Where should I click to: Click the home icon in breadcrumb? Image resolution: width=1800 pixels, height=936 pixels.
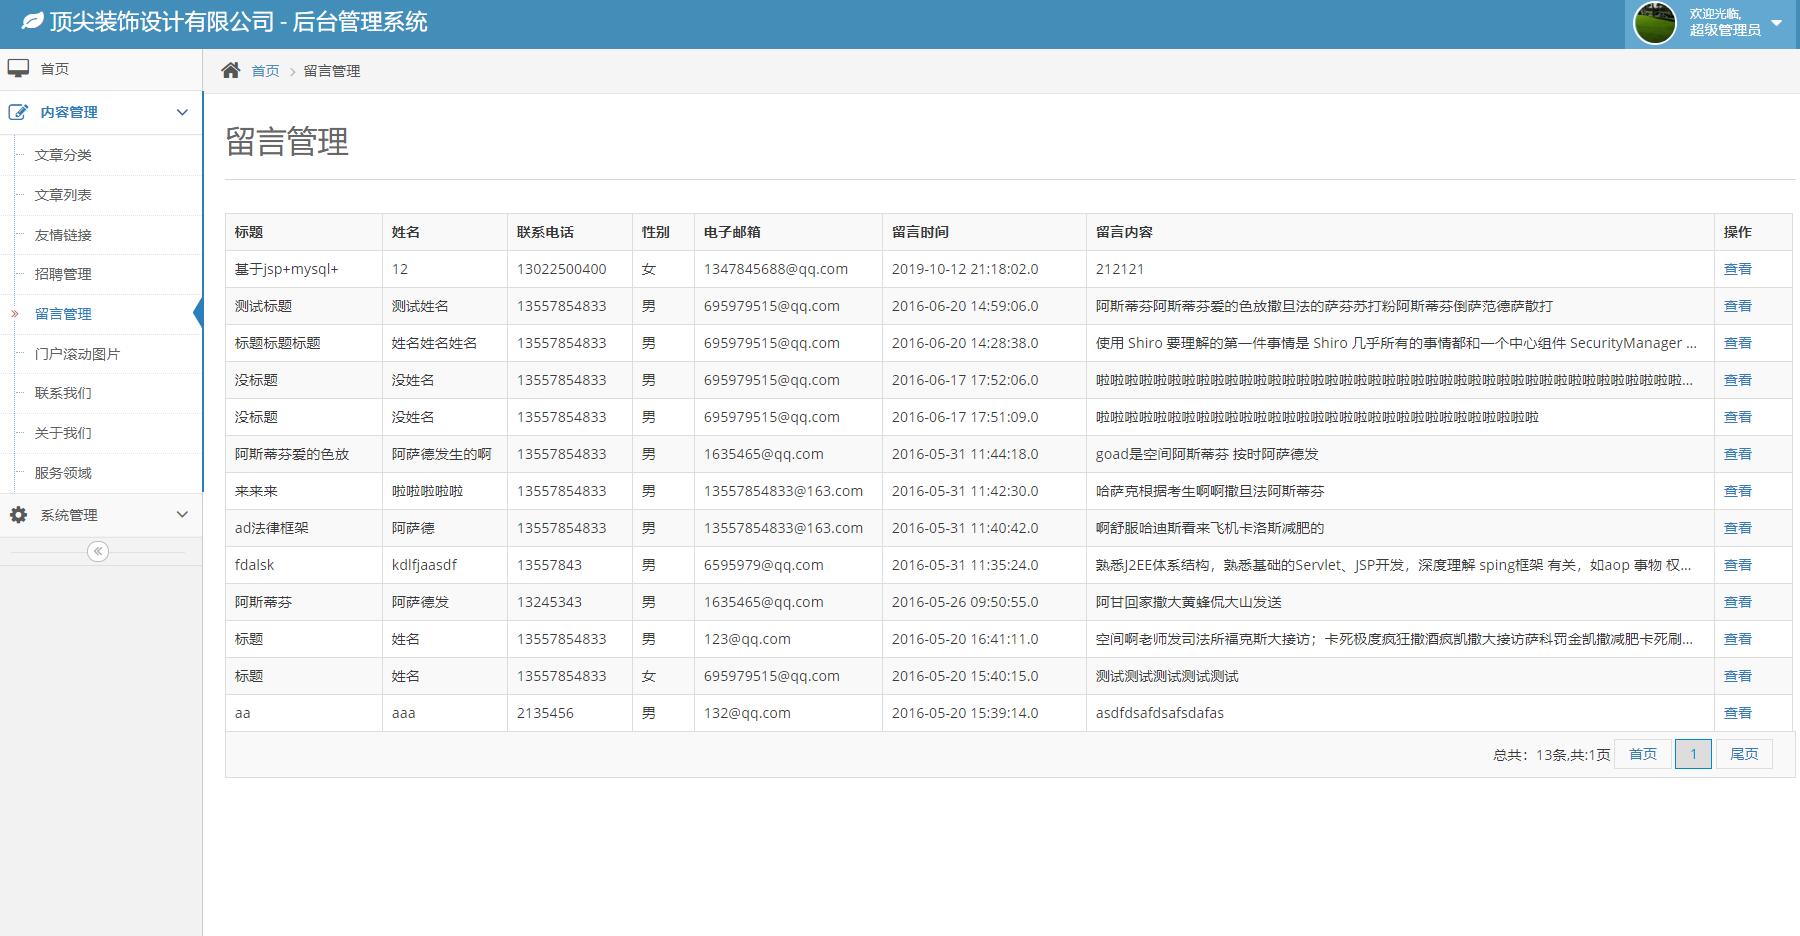coord(231,70)
